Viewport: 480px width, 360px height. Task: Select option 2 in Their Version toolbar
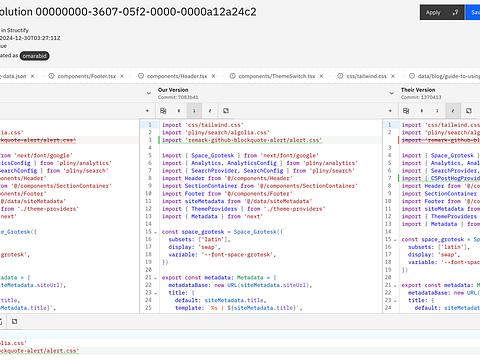click(453, 111)
